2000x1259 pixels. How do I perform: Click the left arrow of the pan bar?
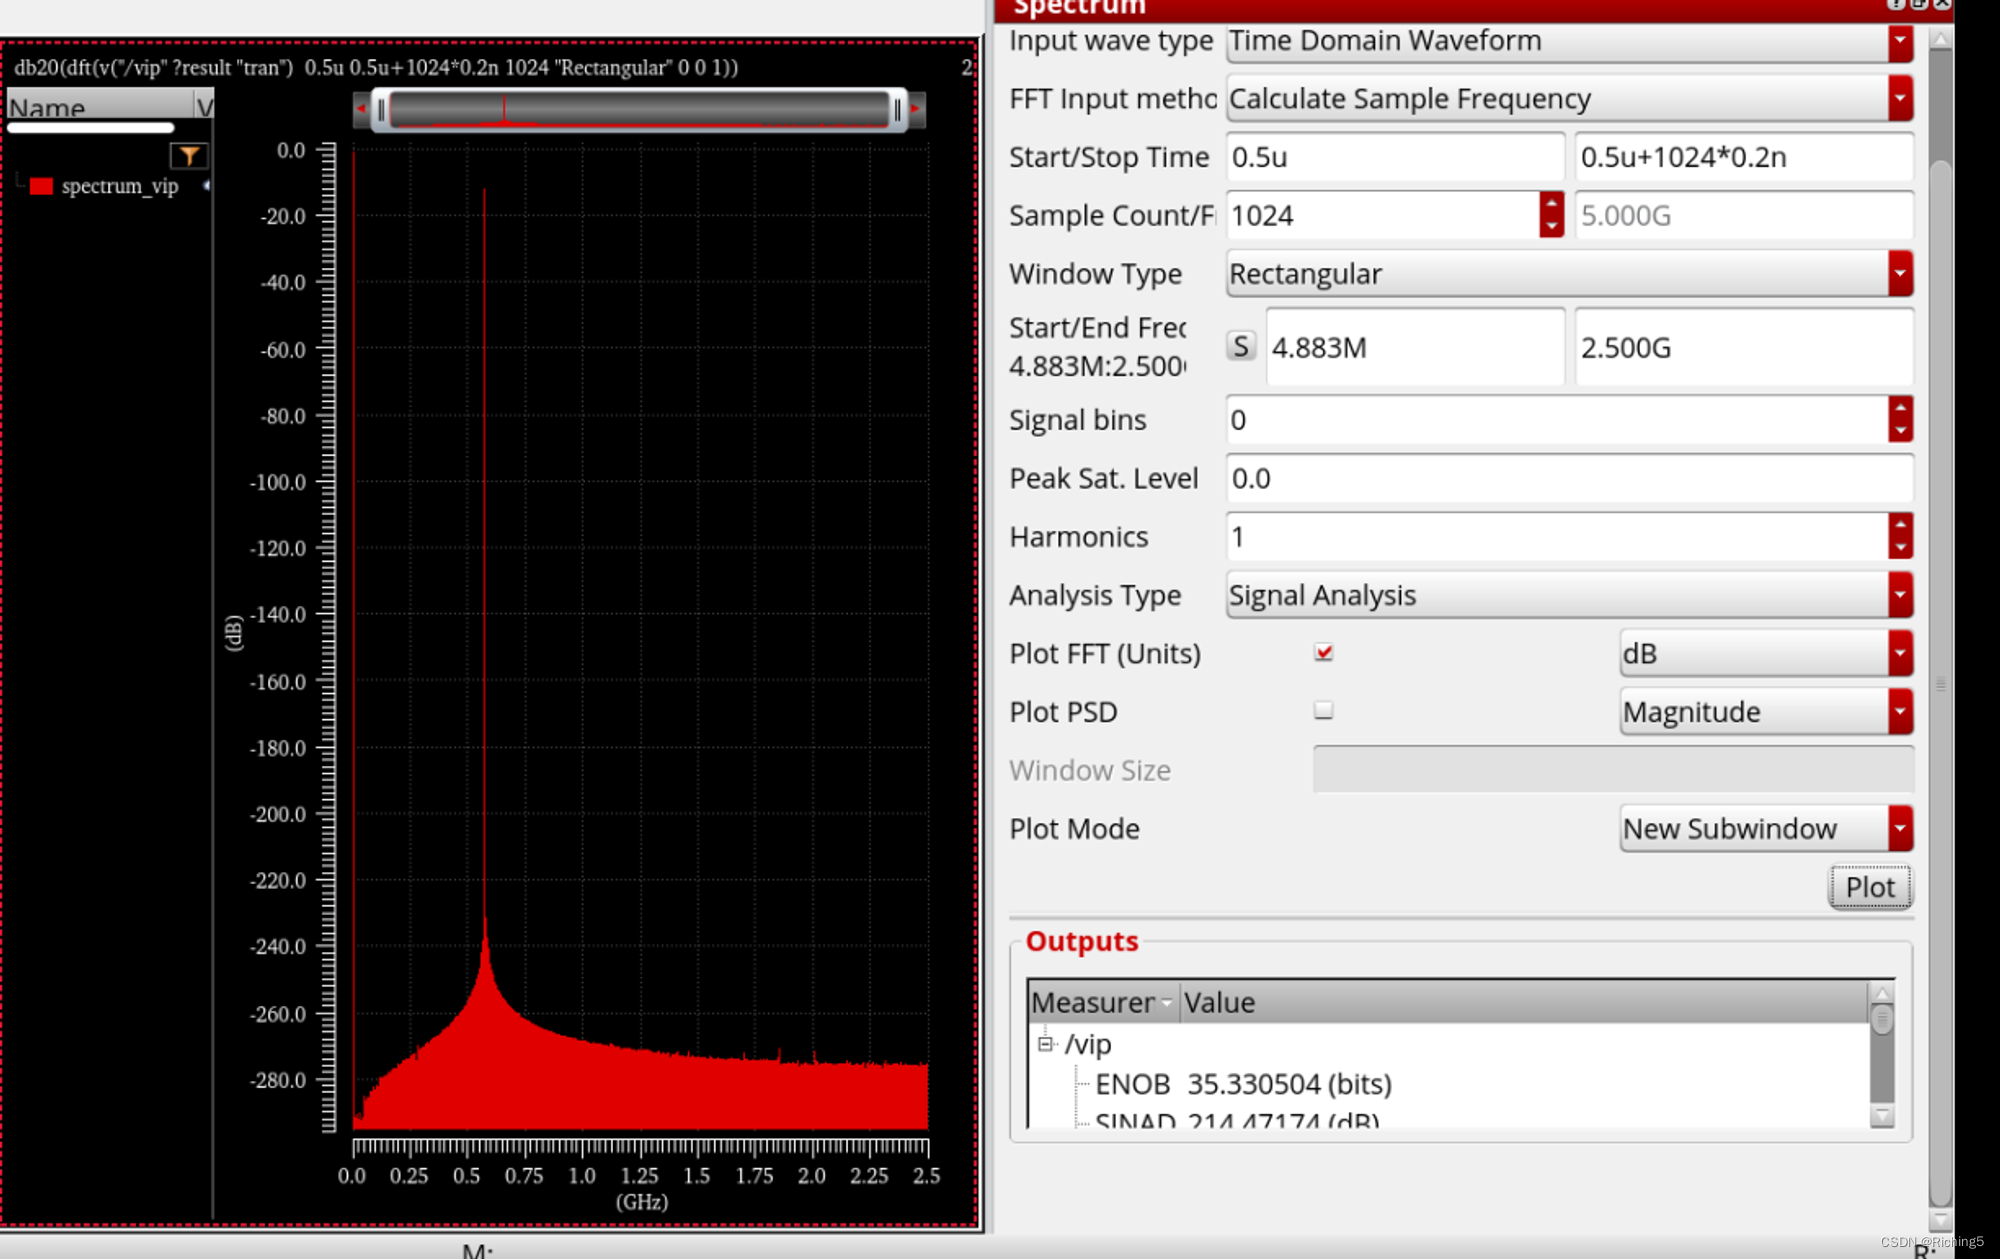(362, 109)
